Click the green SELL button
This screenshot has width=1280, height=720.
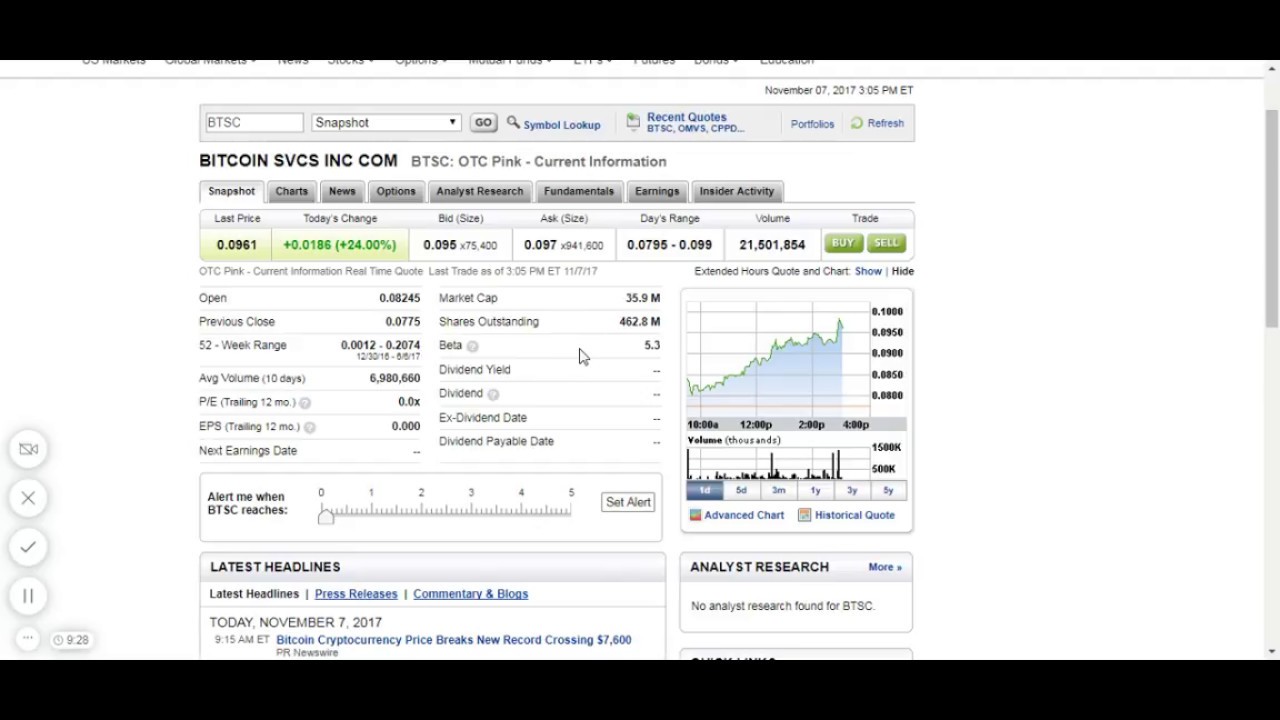pyautogui.click(x=886, y=243)
